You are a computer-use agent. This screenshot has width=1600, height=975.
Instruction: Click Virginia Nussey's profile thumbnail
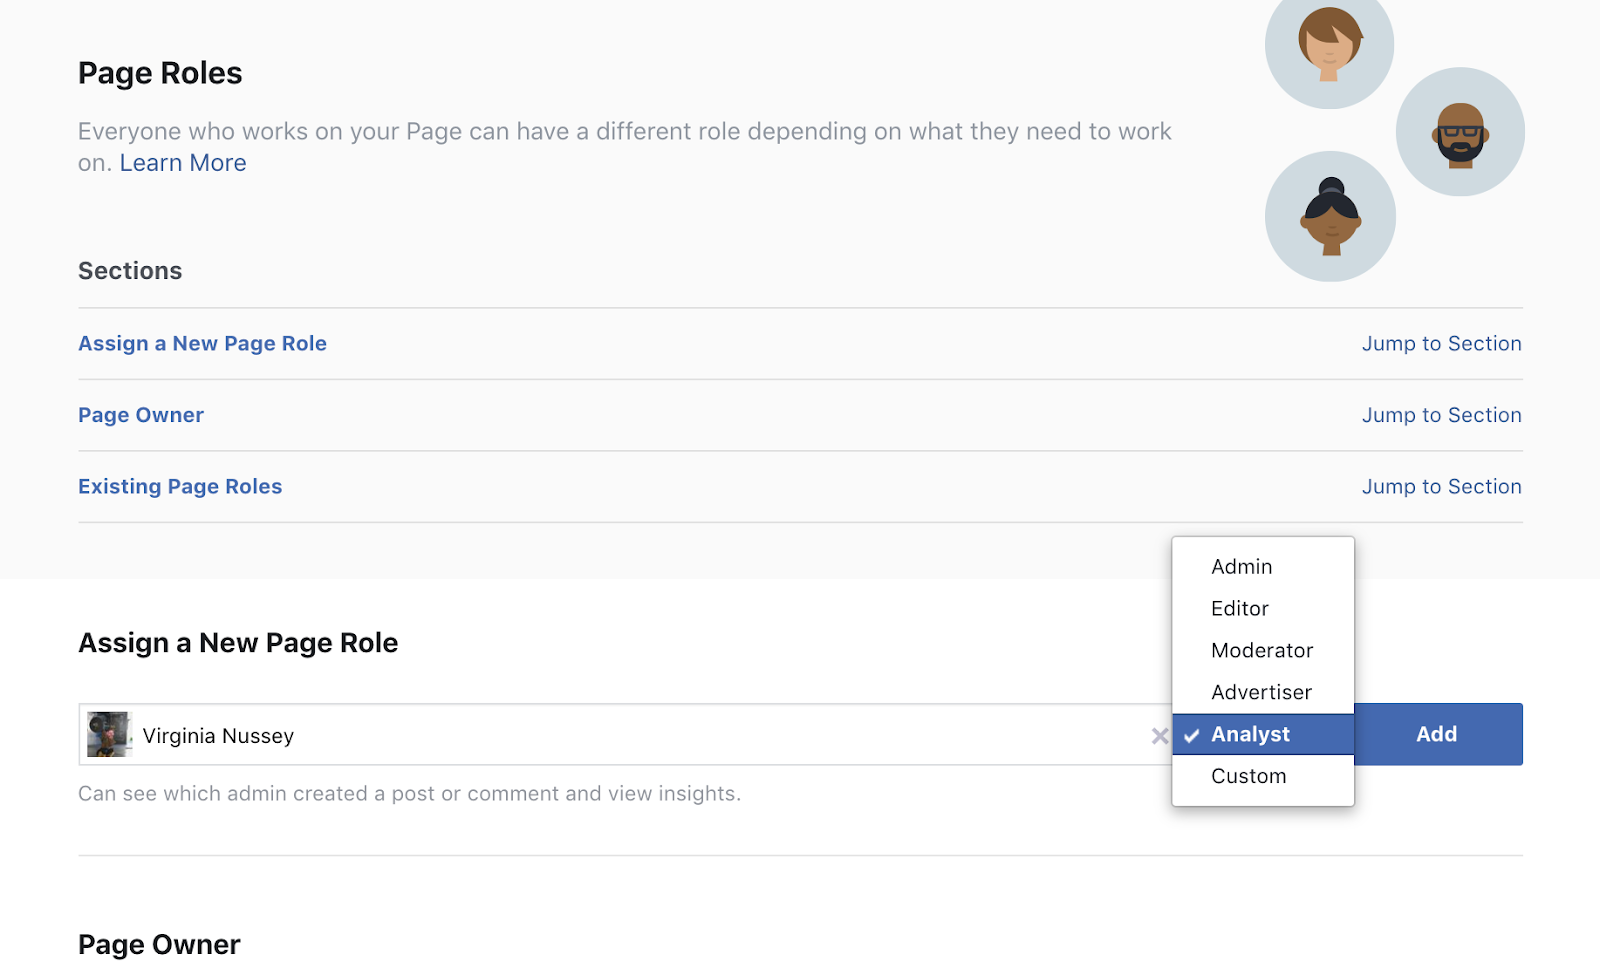pyautogui.click(x=109, y=735)
